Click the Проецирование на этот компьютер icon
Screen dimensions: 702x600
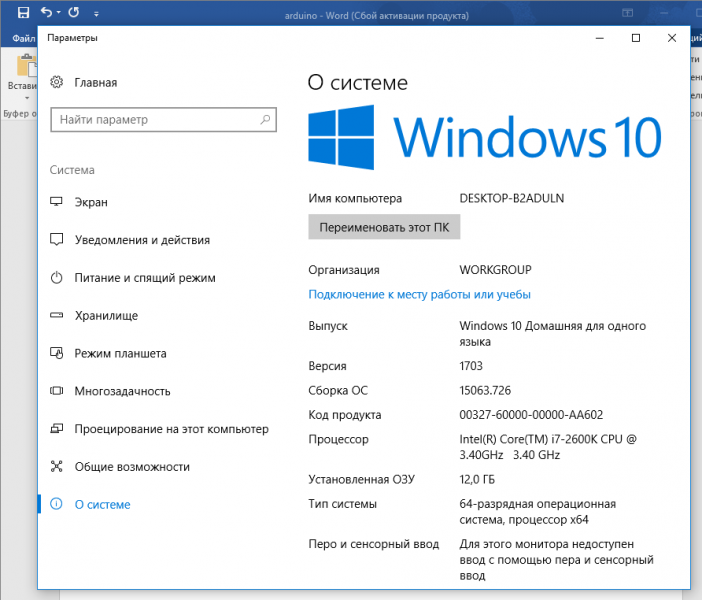pos(56,429)
